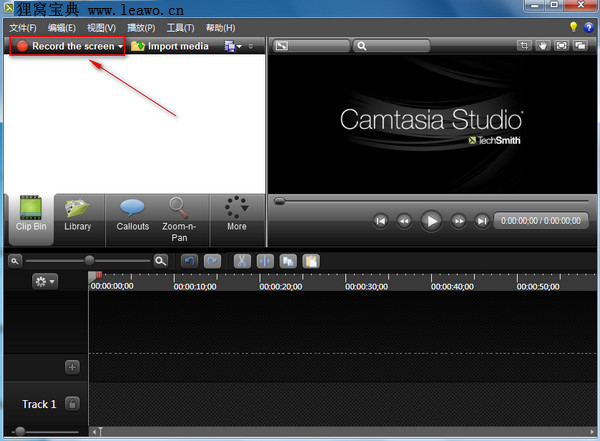Image resolution: width=600 pixels, height=441 pixels.
Task: Click the timeline scrollbar left arrow
Action: (x=94, y=432)
